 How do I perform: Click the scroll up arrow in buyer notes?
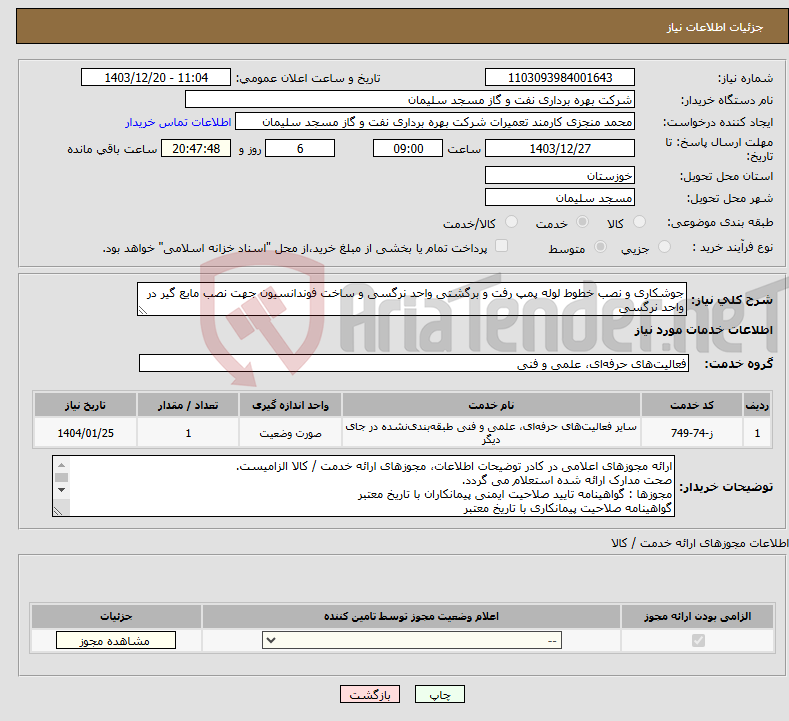61,465
